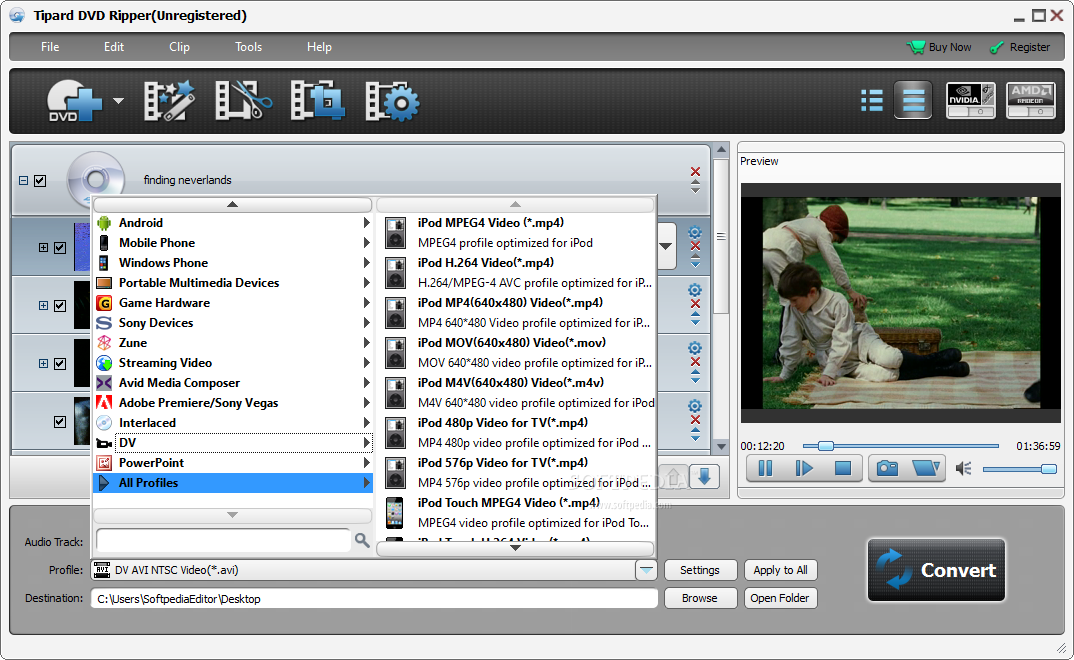Screen dimensions: 1074x660
Task: Remove the third title using red X
Action: [x=695, y=361]
